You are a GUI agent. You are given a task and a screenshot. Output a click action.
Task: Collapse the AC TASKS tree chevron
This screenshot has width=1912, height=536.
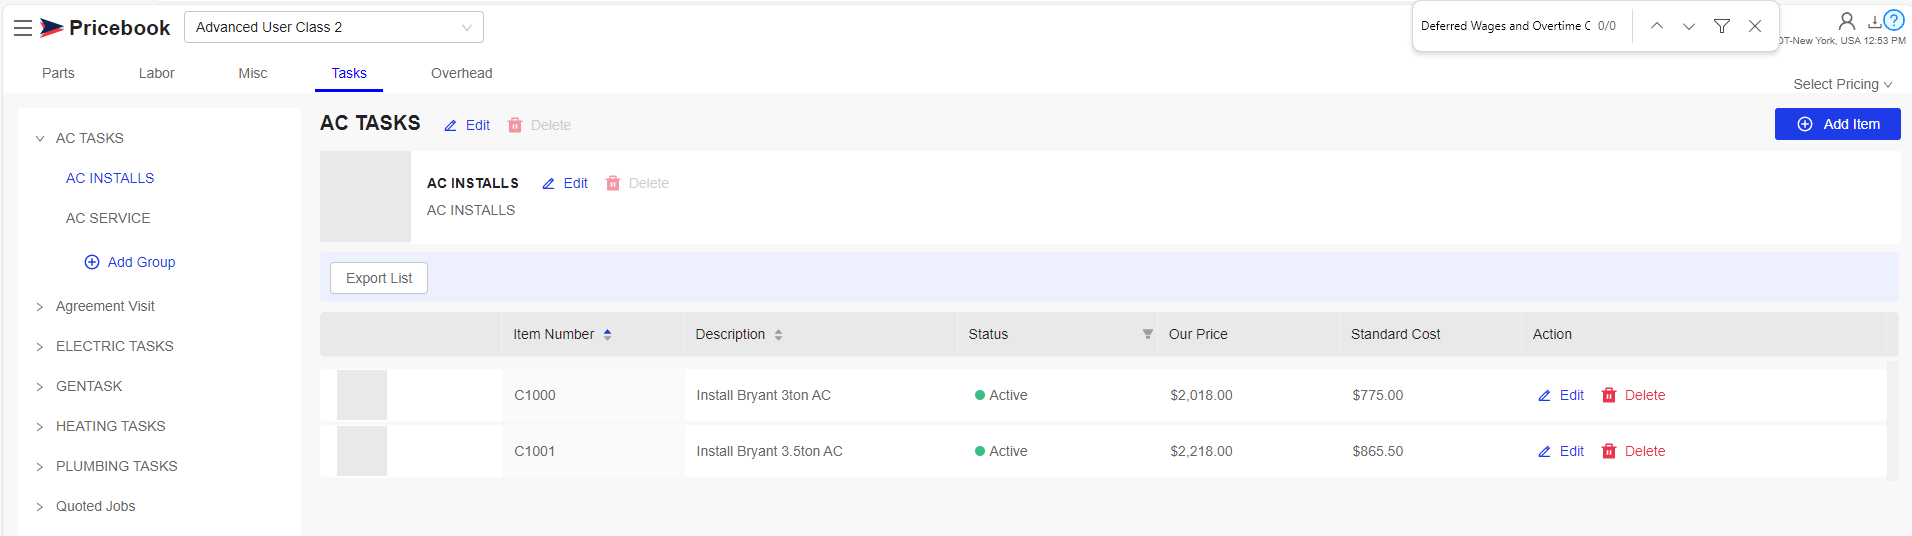click(x=40, y=139)
